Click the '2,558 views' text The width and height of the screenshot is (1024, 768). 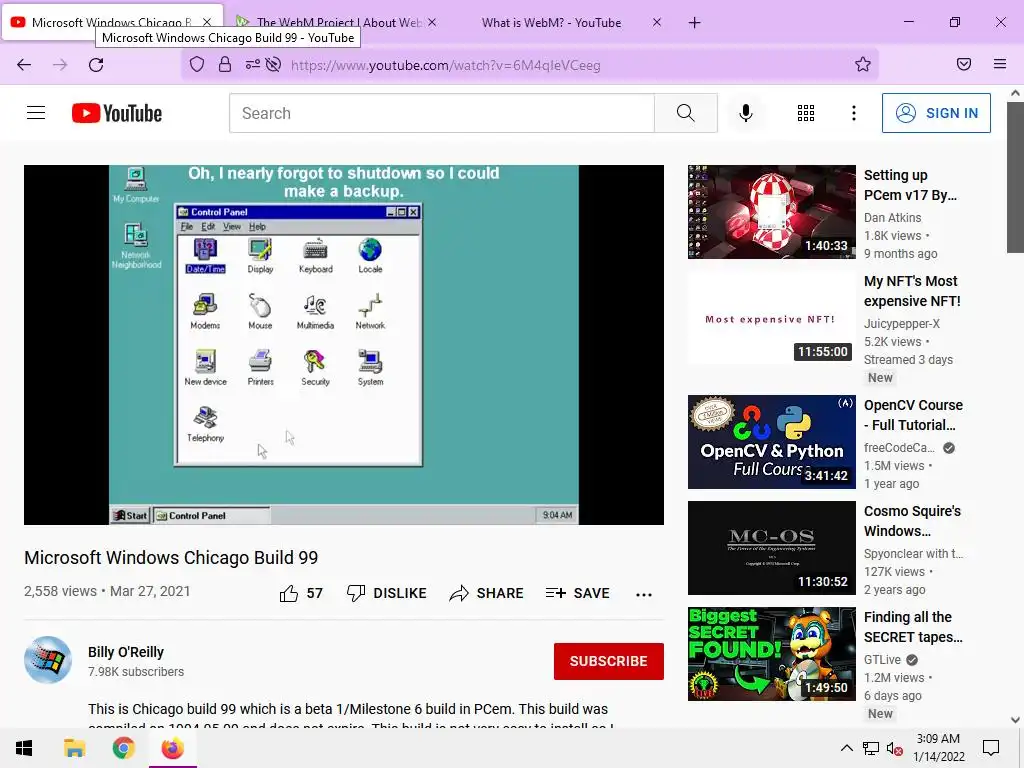[60, 591]
